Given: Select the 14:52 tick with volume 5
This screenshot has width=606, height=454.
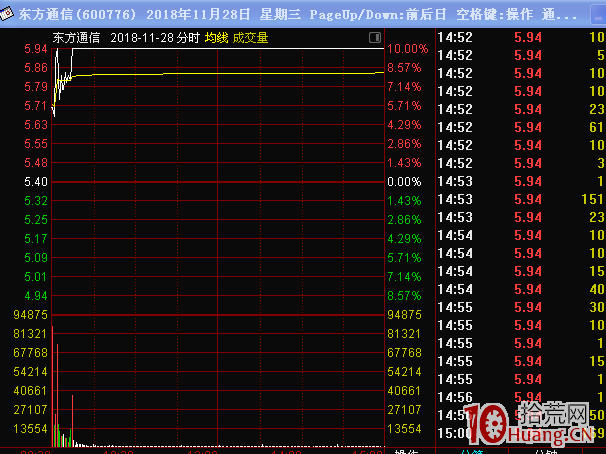Looking at the screenshot, I should click(x=521, y=56).
